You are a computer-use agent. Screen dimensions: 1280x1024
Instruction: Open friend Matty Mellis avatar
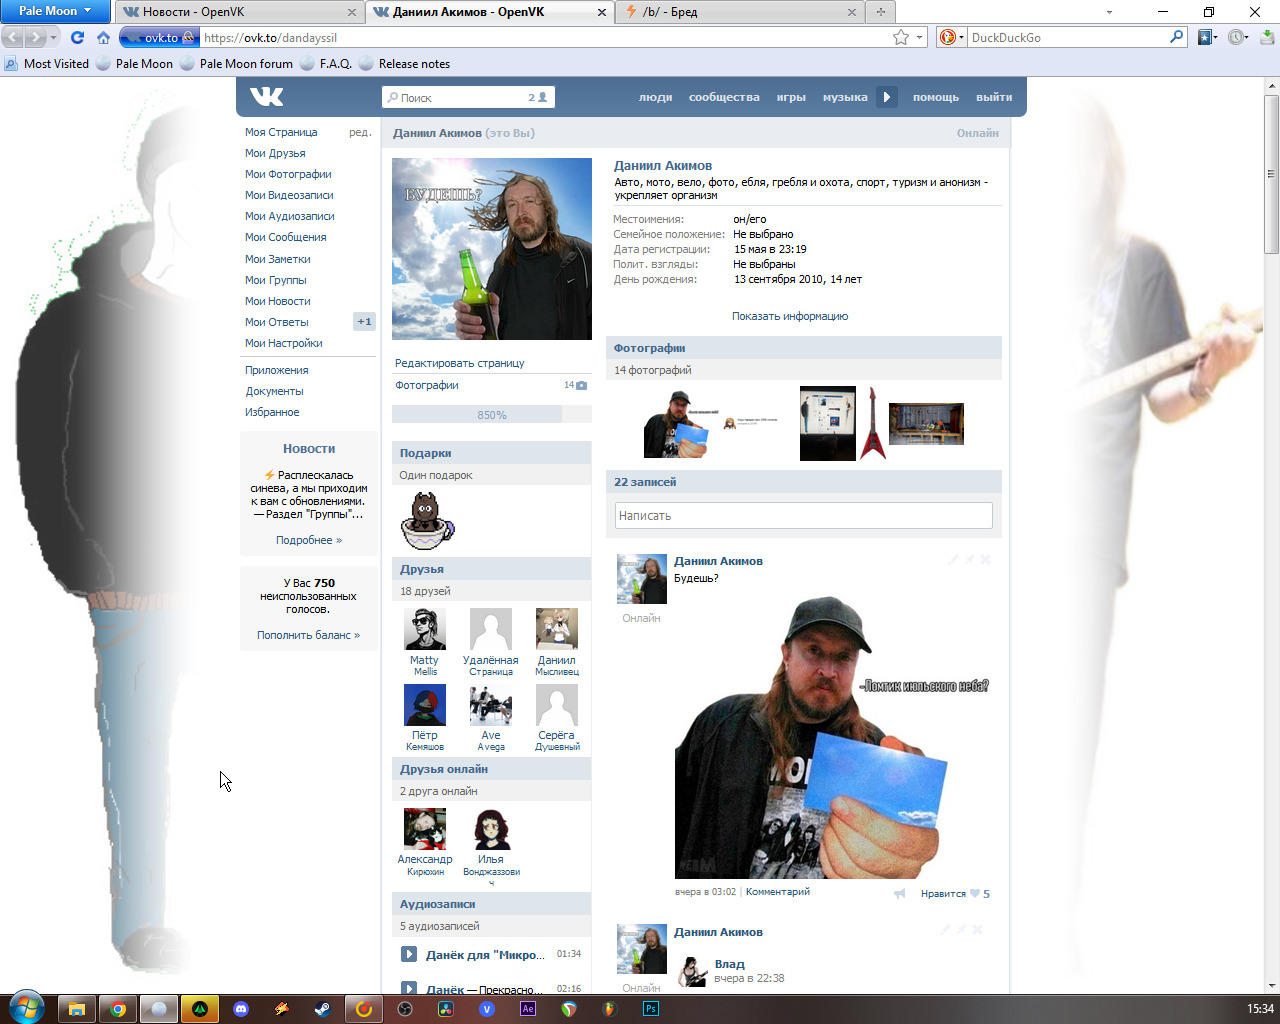(x=425, y=629)
